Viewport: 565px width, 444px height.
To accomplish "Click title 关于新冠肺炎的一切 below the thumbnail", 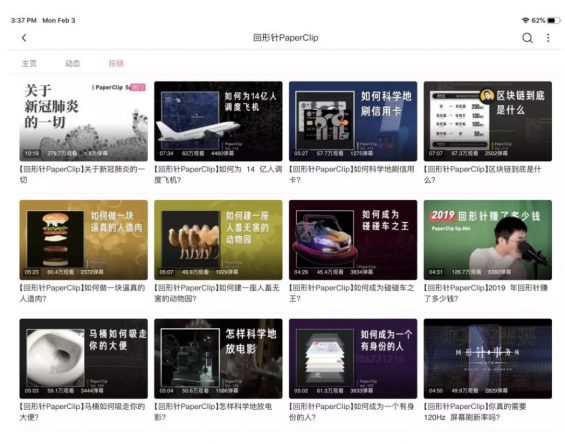I will click(82, 174).
